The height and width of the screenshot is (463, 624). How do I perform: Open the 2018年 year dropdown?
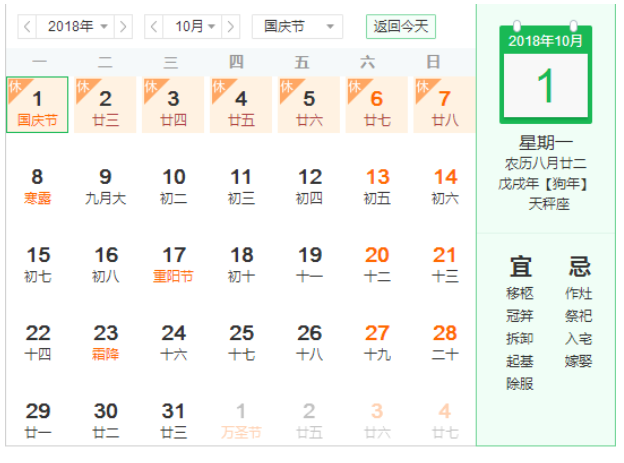pyautogui.click(x=75, y=27)
